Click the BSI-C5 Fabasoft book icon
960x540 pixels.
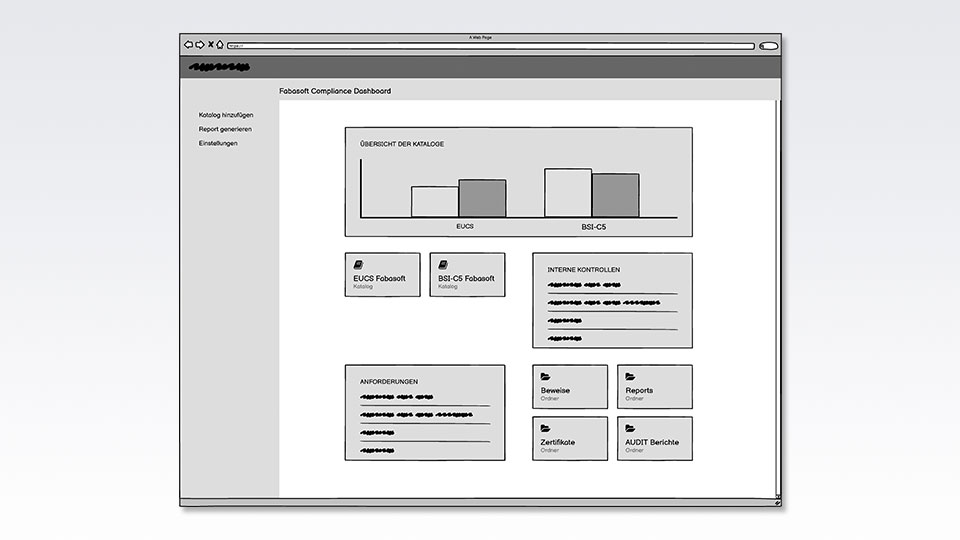[x=443, y=264]
